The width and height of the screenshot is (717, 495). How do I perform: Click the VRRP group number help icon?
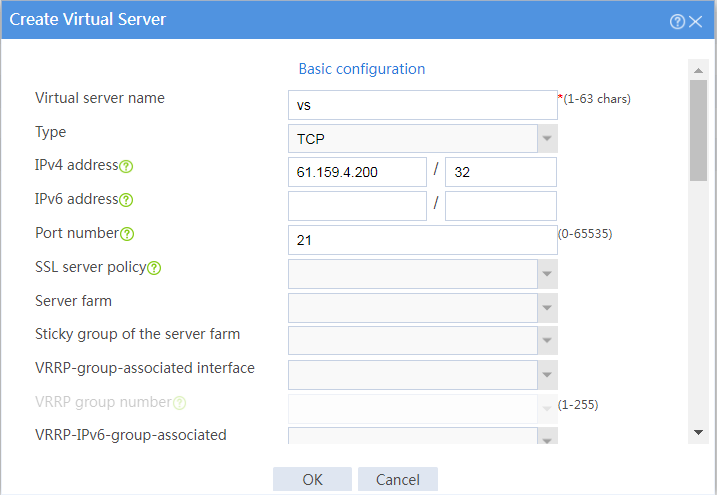click(x=179, y=403)
